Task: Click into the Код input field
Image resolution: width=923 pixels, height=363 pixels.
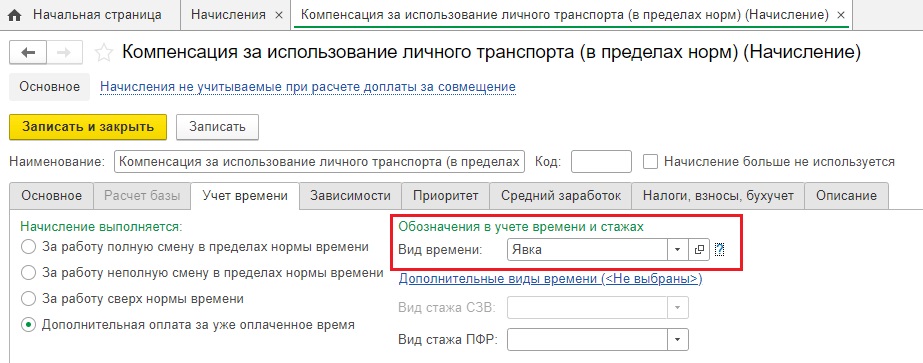Action: click(x=601, y=161)
